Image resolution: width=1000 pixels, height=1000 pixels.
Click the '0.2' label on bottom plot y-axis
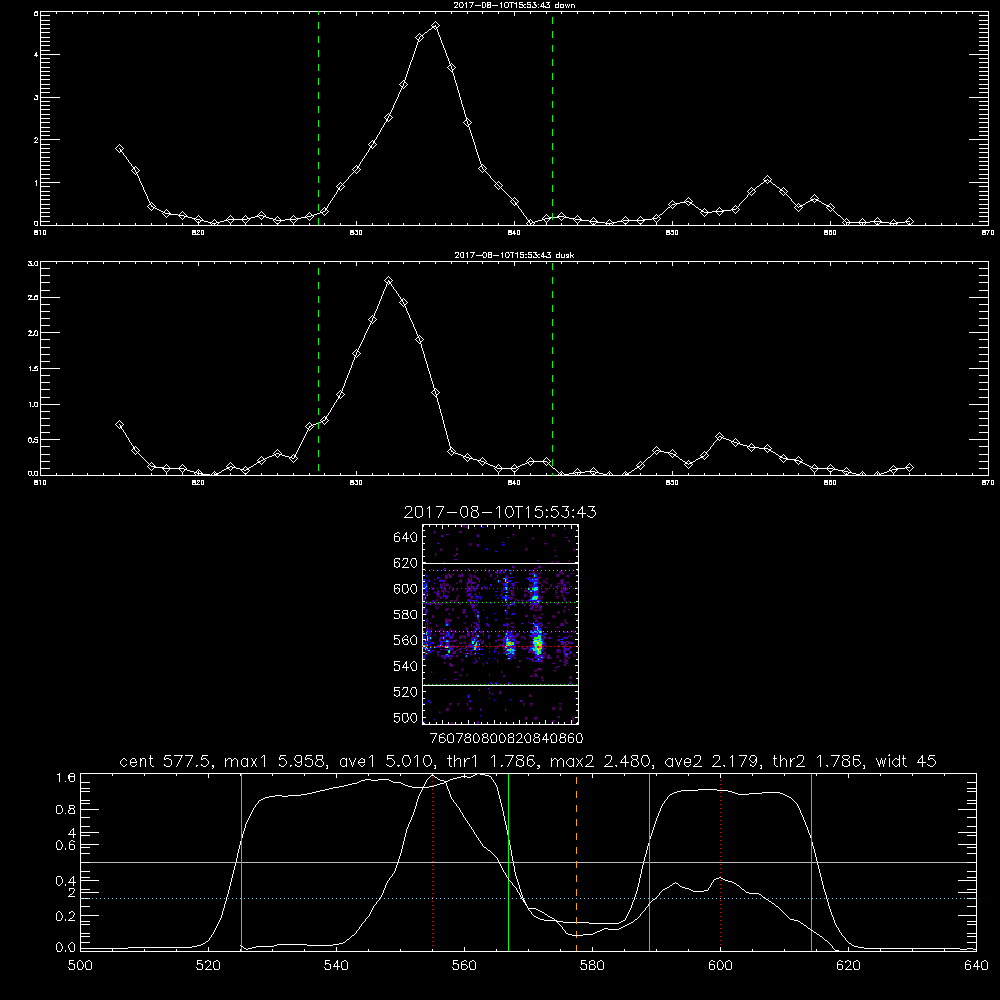(67, 916)
